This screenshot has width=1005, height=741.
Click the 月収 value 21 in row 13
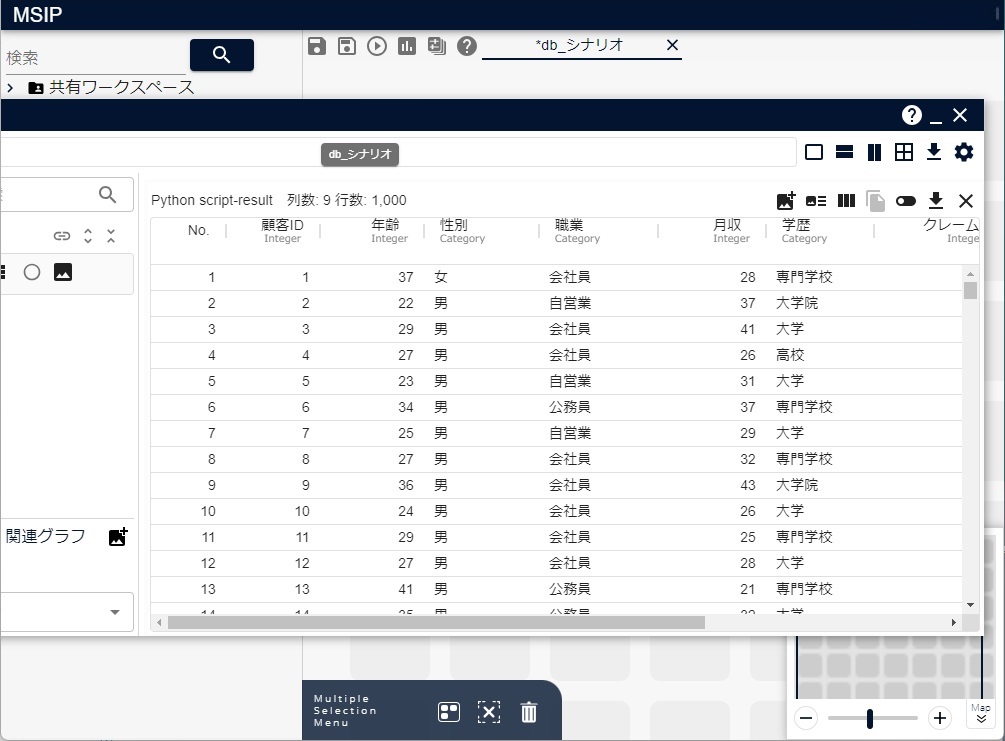coord(747,589)
